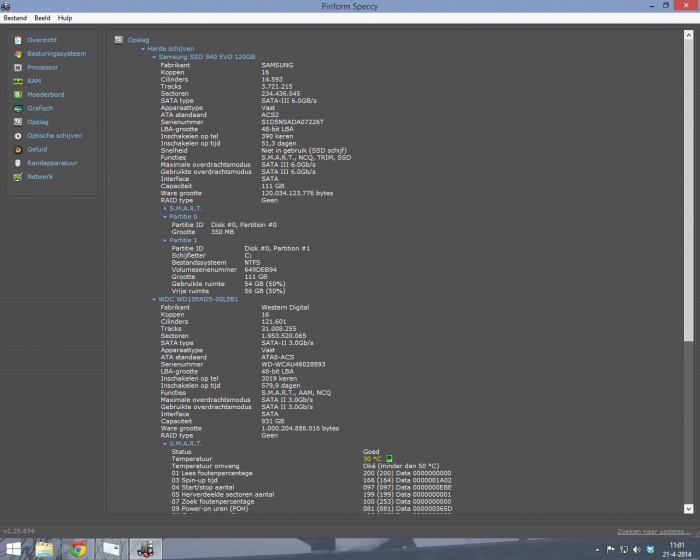Show hidden tray icons arrow
This screenshot has width=700, height=560.
pyautogui.click(x=597, y=550)
